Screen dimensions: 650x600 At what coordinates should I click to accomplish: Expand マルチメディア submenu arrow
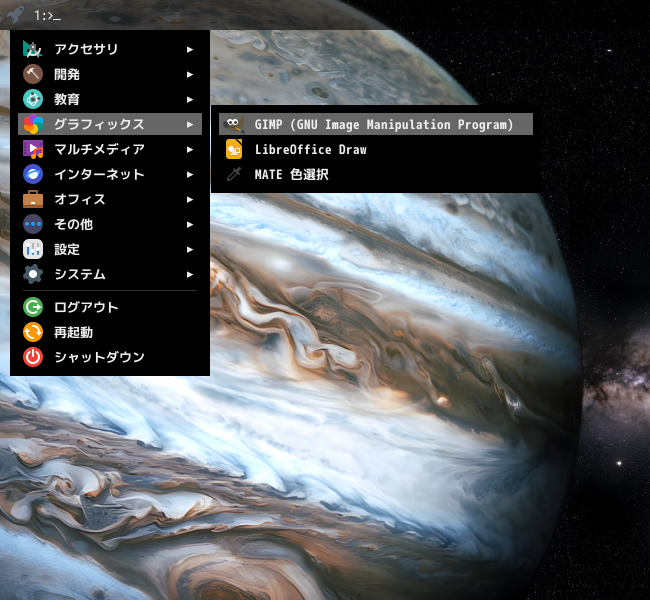pyautogui.click(x=190, y=149)
